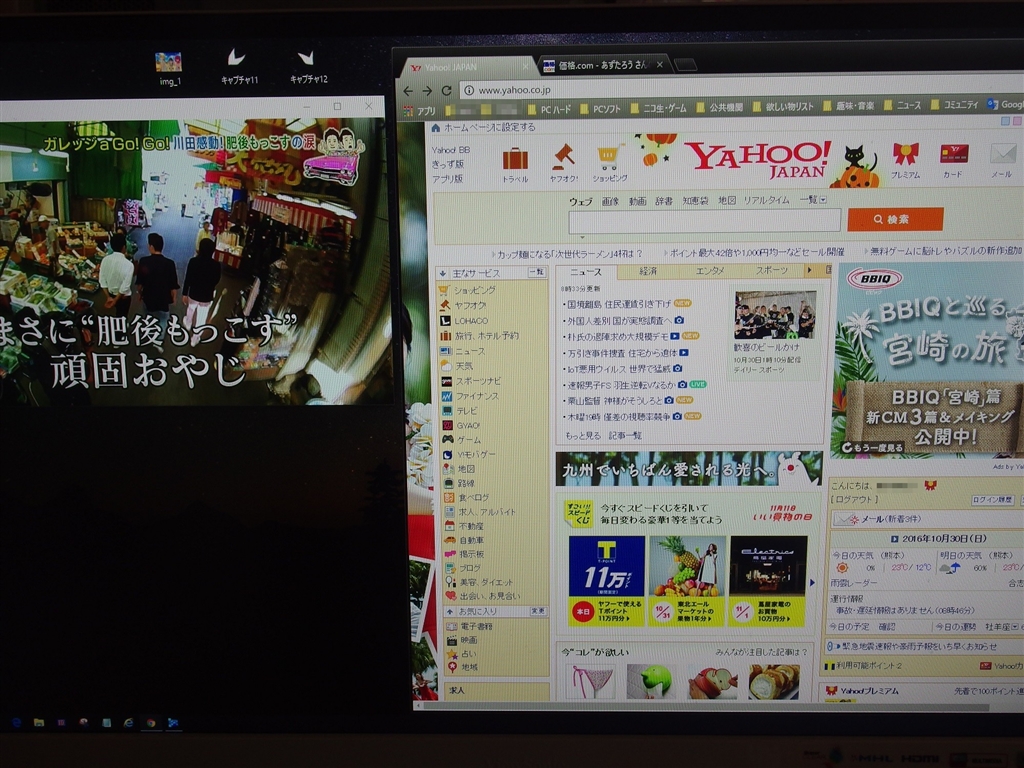Viewport: 1024px width, 768px height.
Task: Open File Explorer from the taskbar
Action: click(x=39, y=722)
